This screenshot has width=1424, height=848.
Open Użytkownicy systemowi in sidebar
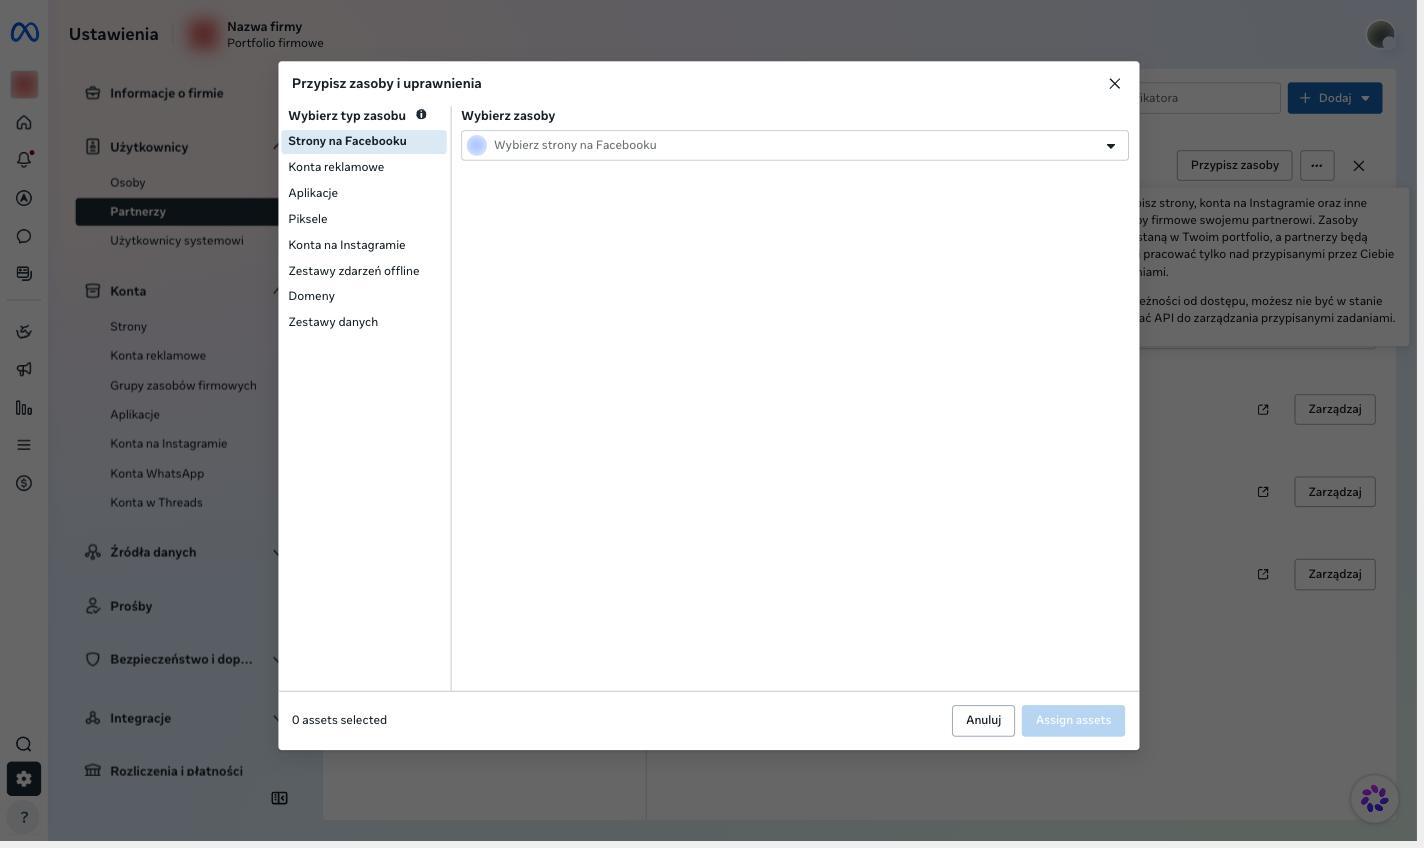click(177, 241)
